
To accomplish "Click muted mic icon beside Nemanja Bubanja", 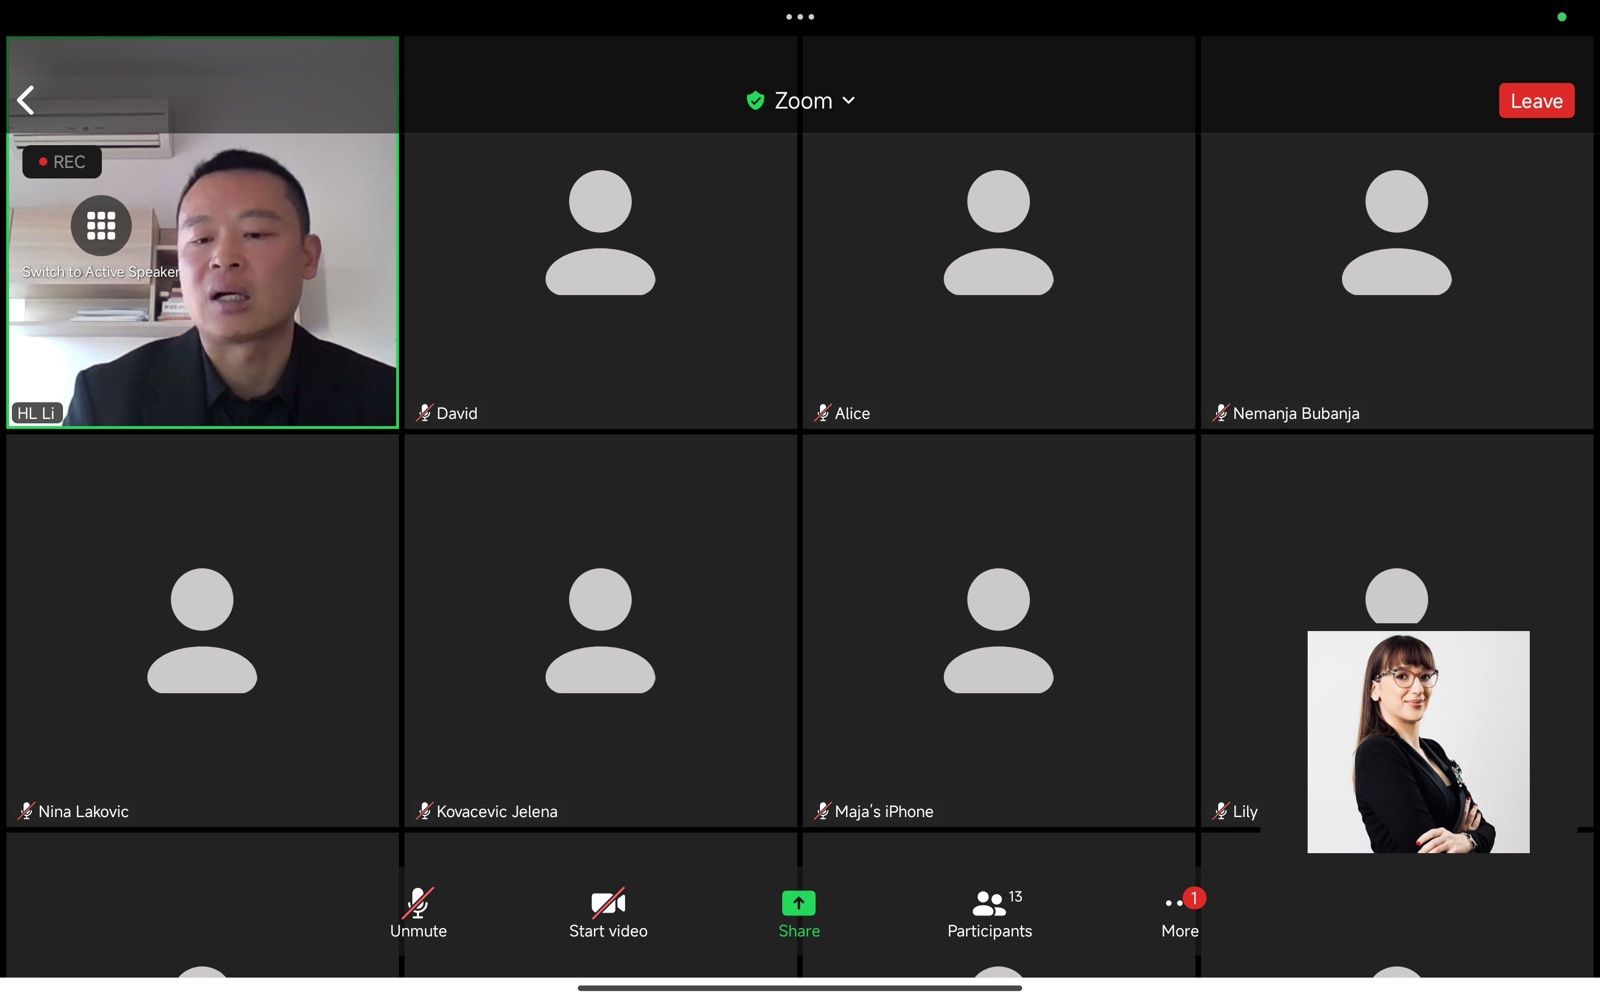I will (1220, 413).
